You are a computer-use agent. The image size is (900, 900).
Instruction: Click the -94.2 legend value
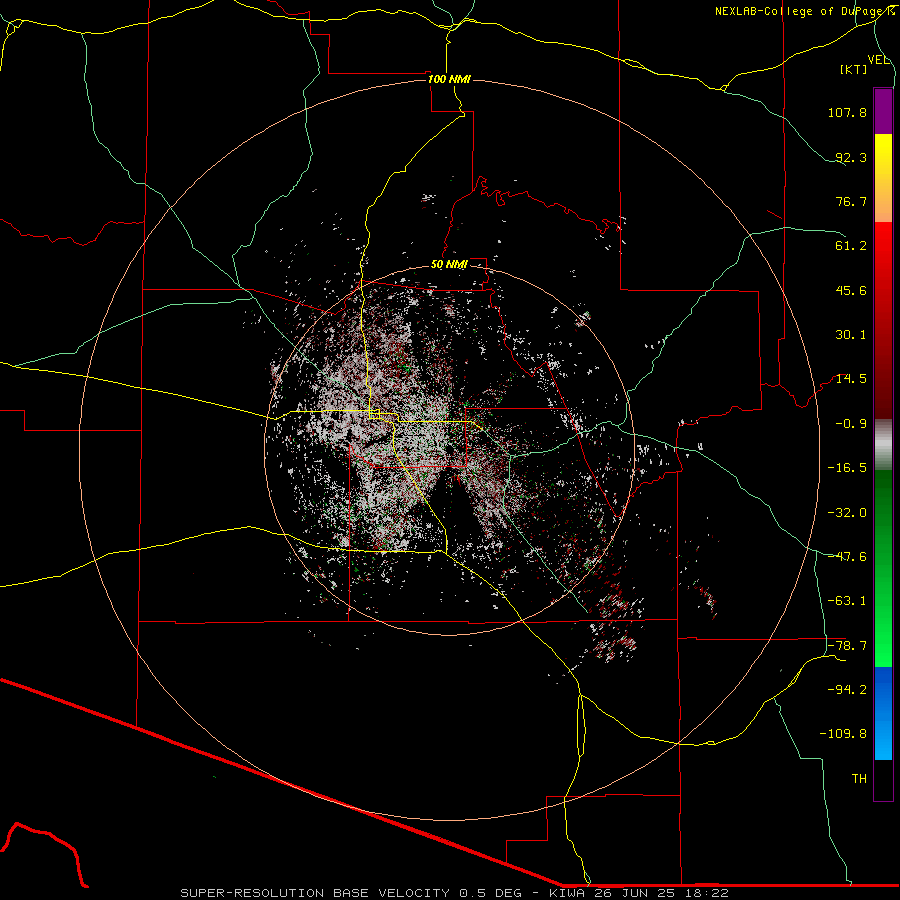pyautogui.click(x=847, y=689)
